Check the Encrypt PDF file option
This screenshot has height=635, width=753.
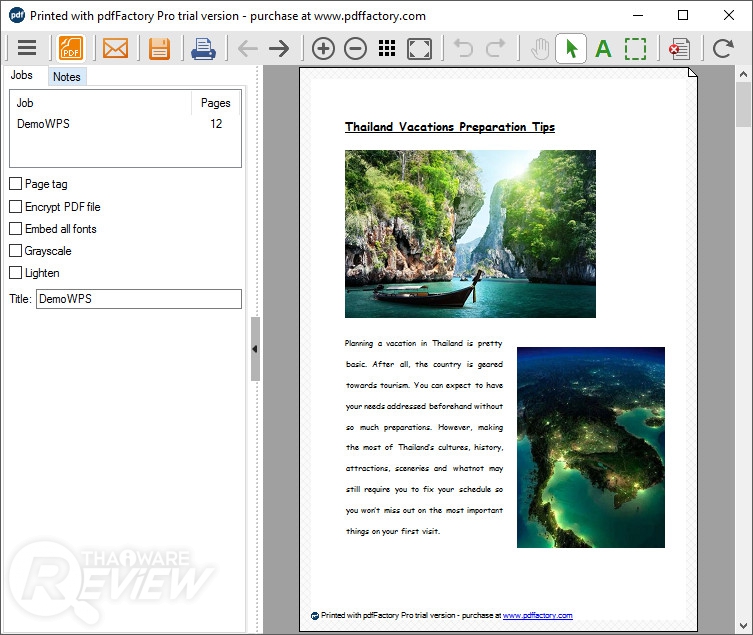tap(16, 207)
